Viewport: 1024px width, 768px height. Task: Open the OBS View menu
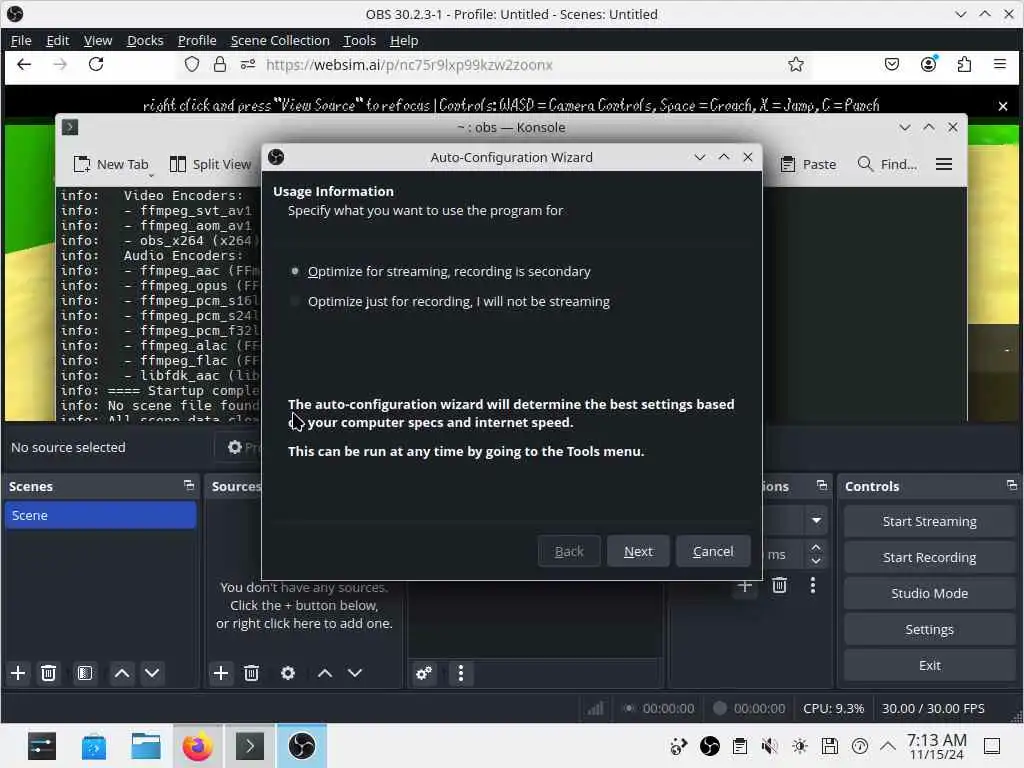tap(98, 40)
